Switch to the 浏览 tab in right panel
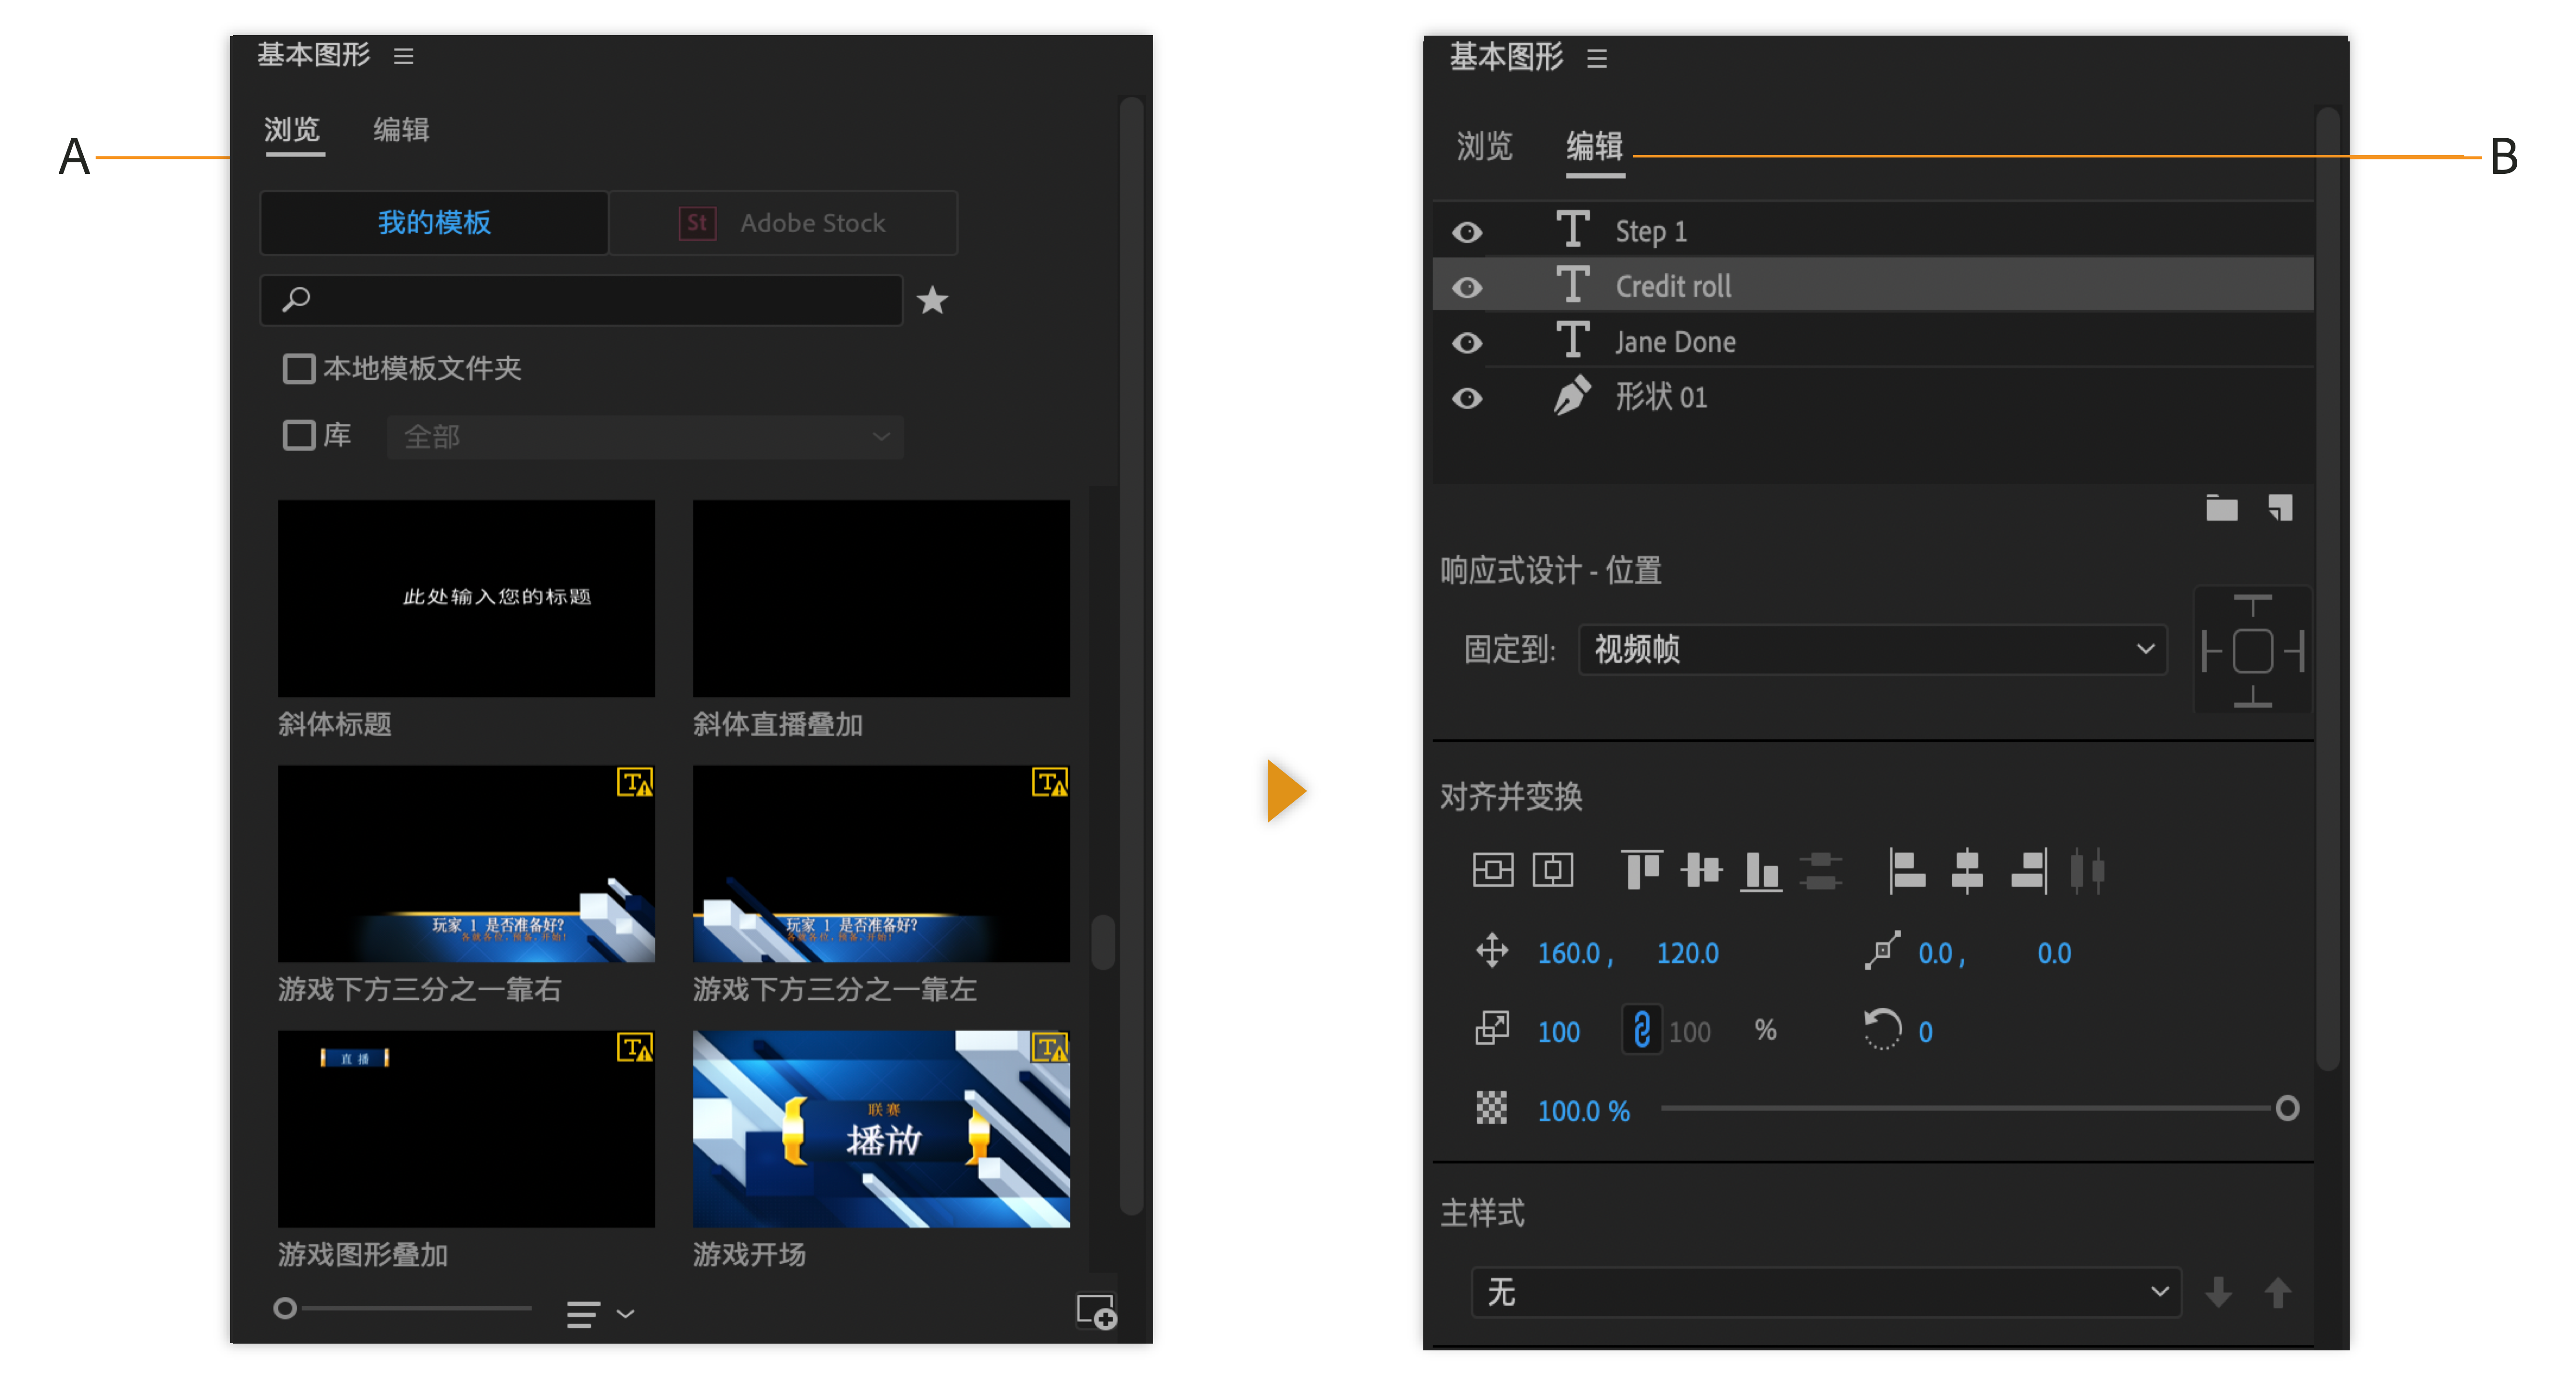2576x1386 pixels. pyautogui.click(x=1484, y=147)
